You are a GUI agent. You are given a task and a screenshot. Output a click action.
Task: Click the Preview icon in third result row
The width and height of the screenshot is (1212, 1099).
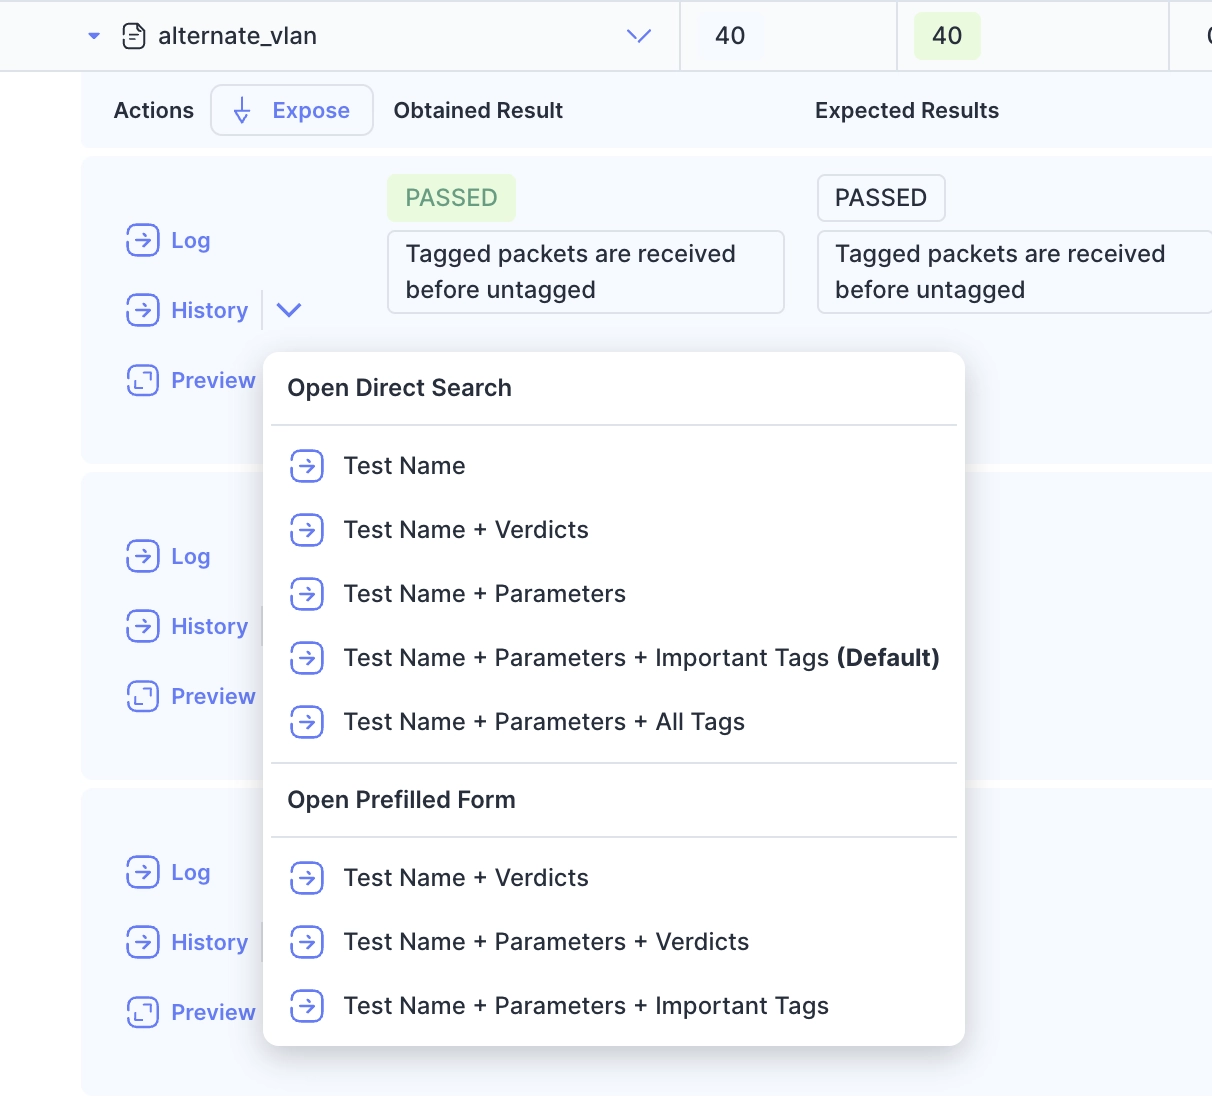pos(142,1012)
